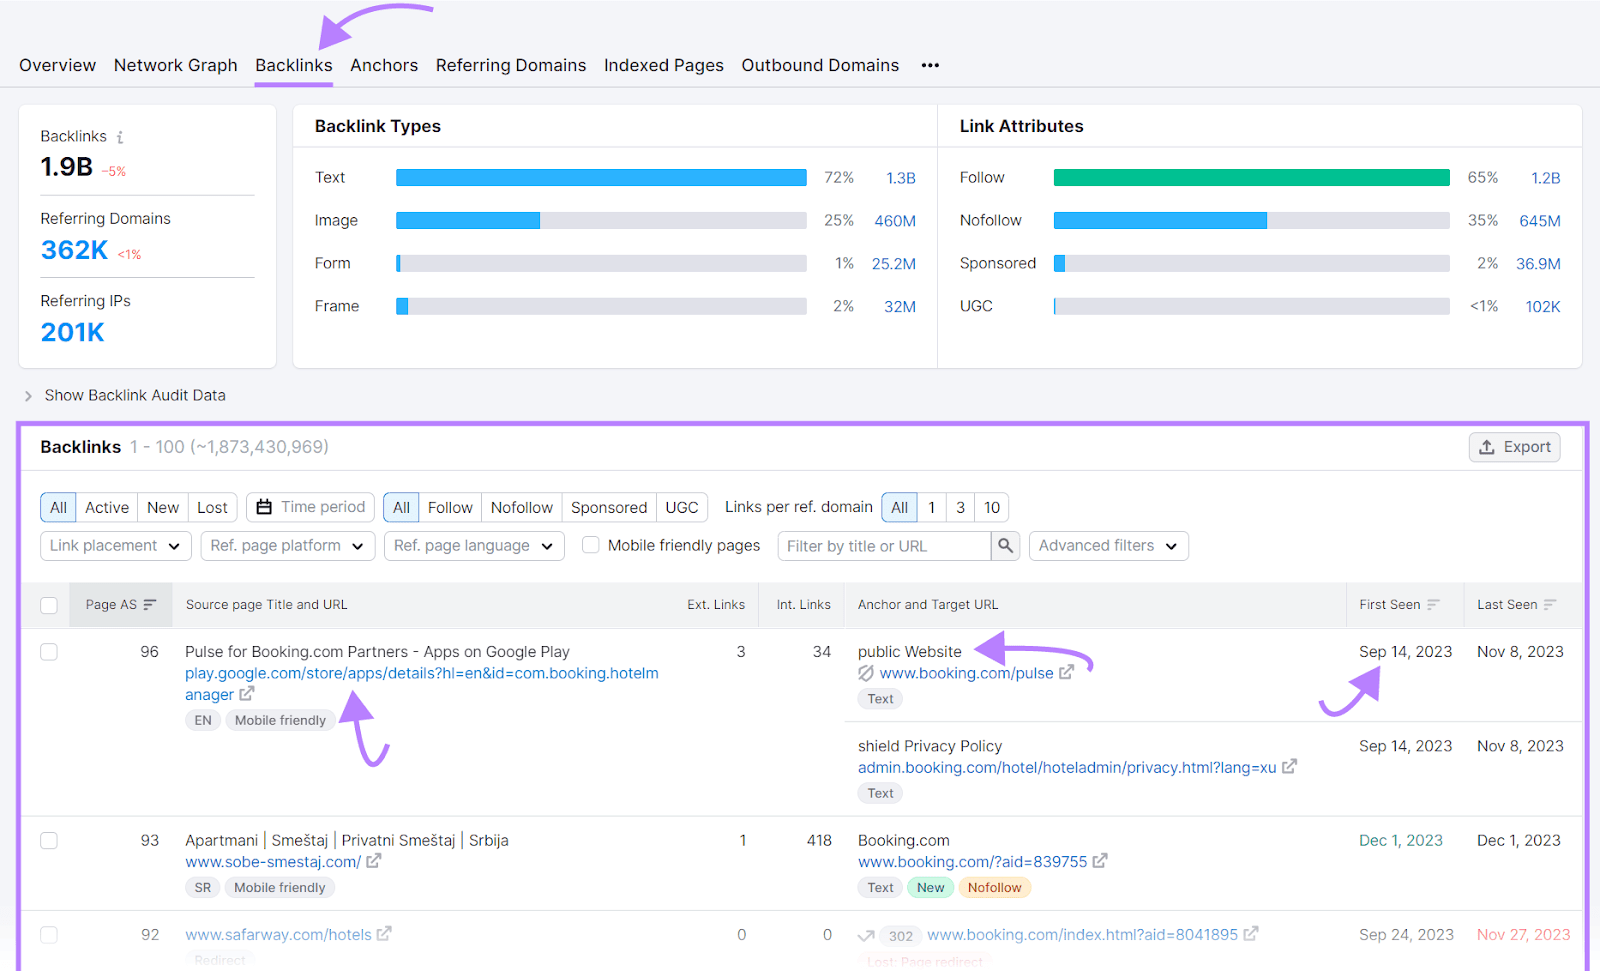Viewport: 1600px width, 971px height.
Task: Set links per ref. domain to 1
Action: click(932, 507)
